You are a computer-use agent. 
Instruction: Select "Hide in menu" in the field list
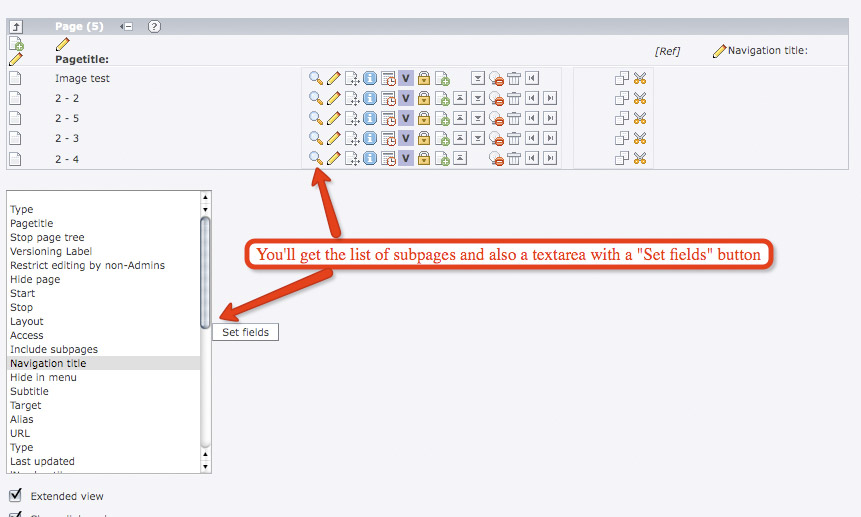(x=43, y=377)
